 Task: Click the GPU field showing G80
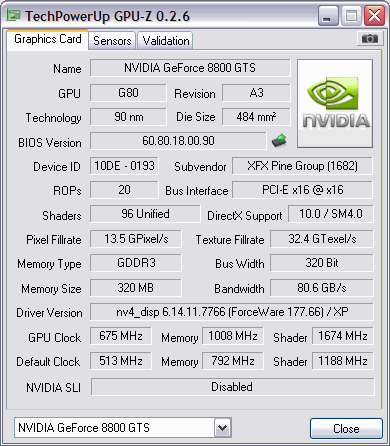click(128, 93)
